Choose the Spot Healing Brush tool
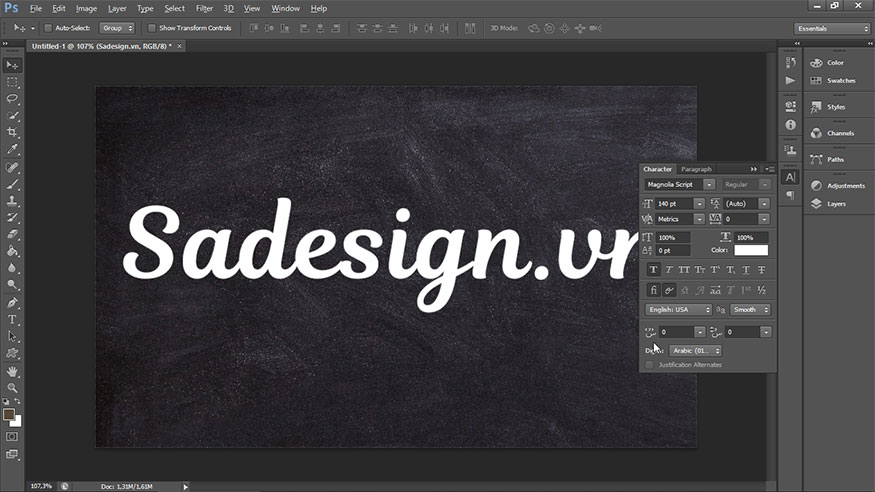 click(12, 167)
